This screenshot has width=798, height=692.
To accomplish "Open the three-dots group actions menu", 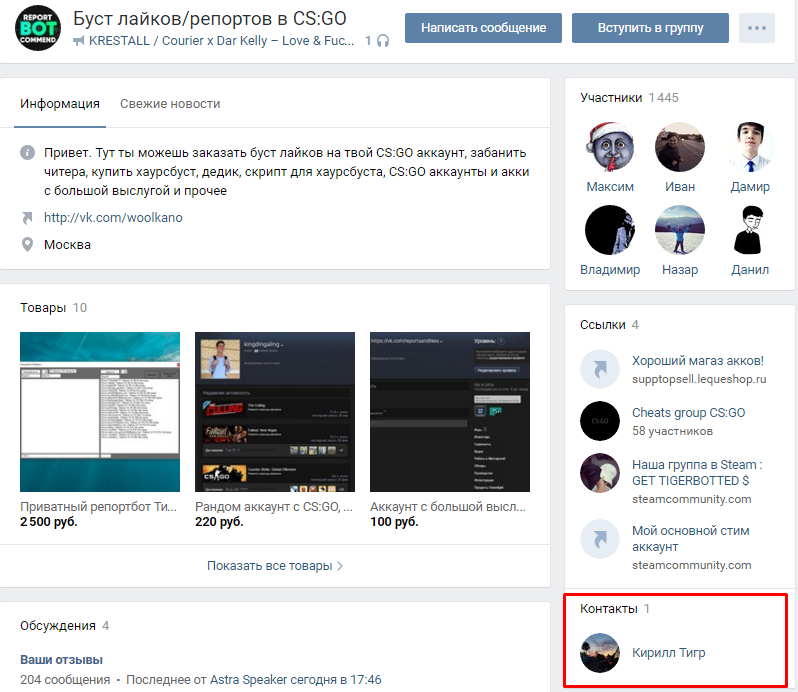I will 757,28.
